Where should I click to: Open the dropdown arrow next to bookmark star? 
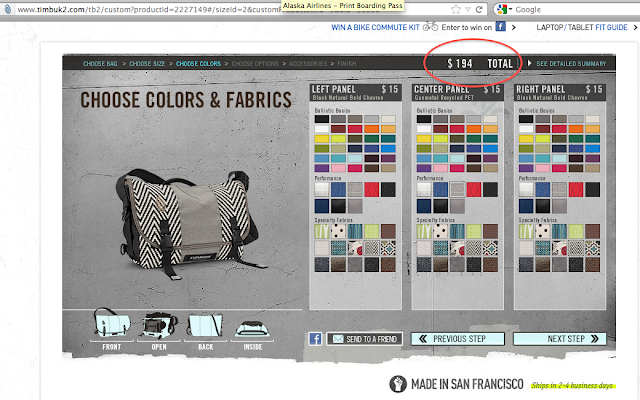(x=468, y=9)
